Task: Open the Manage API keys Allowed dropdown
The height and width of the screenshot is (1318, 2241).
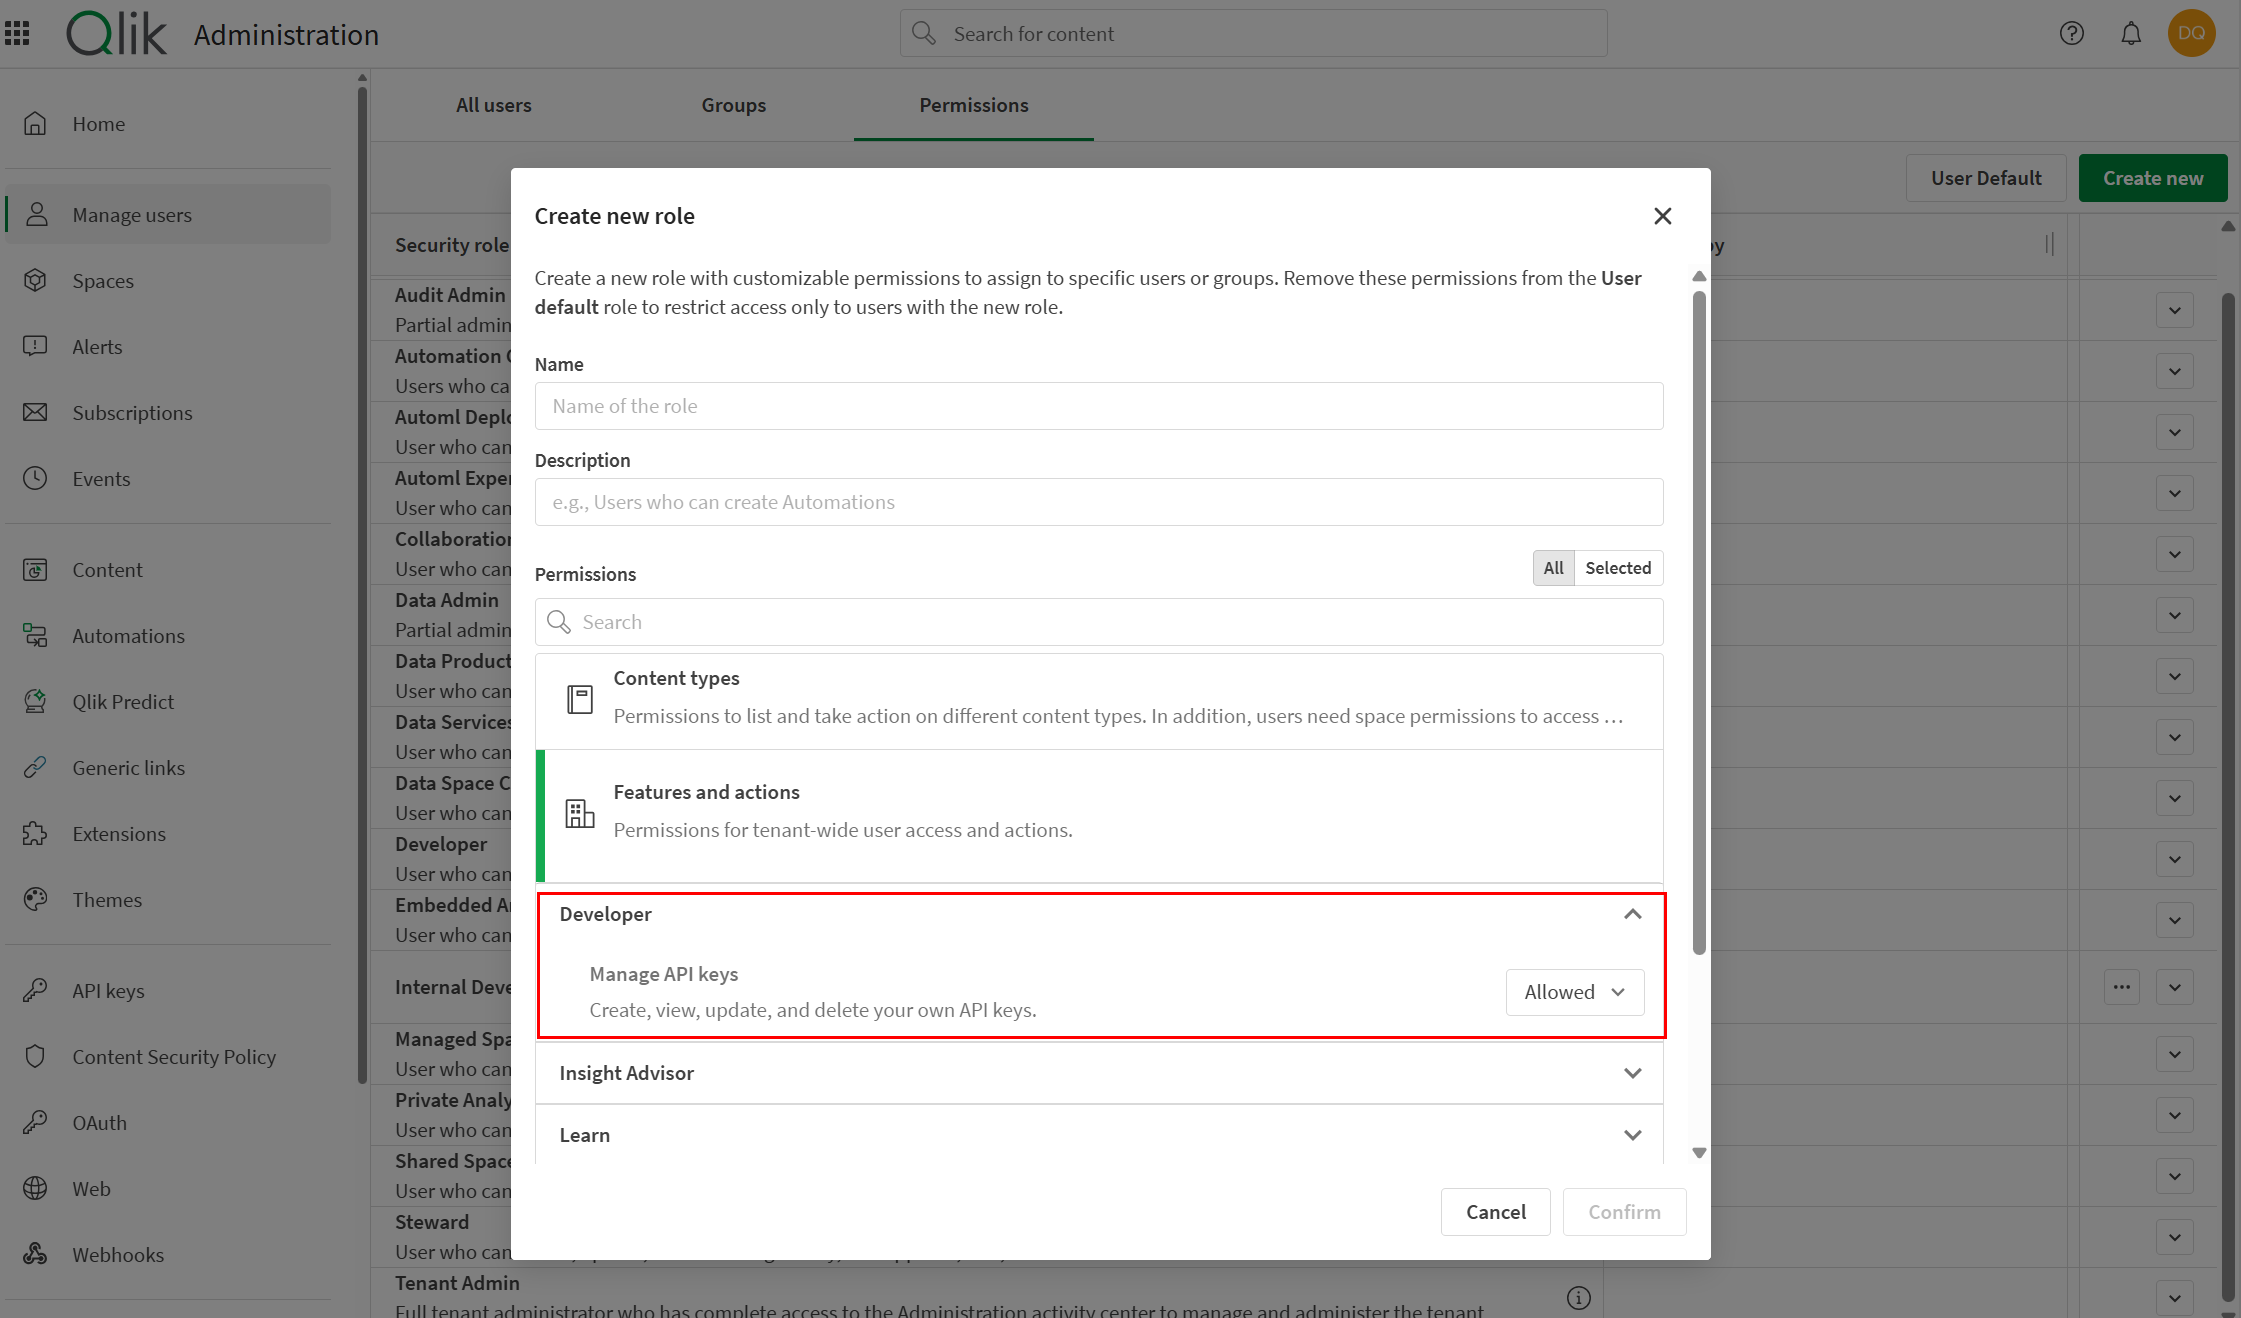Action: [x=1574, y=991]
